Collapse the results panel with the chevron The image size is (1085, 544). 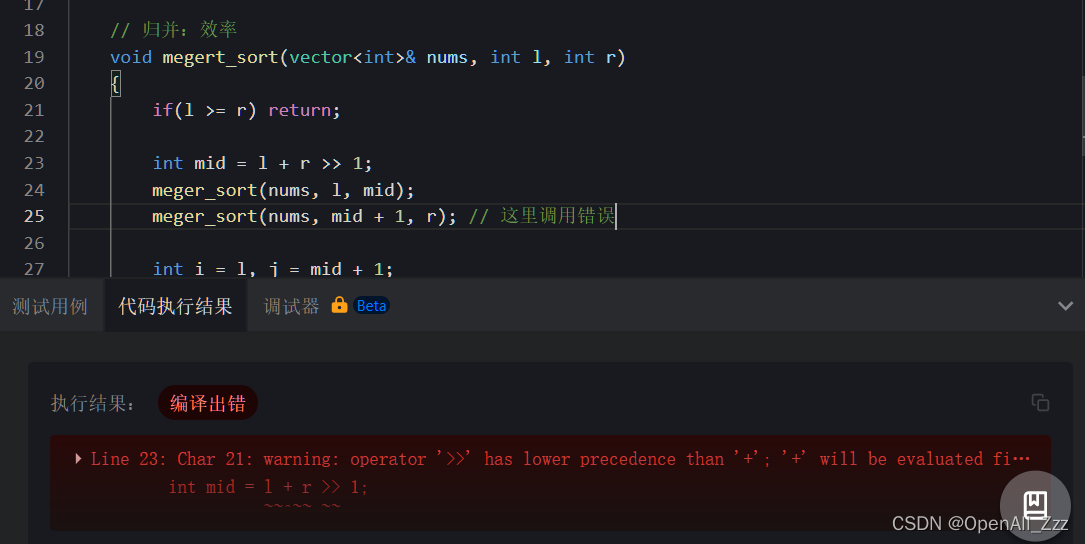click(x=1066, y=306)
